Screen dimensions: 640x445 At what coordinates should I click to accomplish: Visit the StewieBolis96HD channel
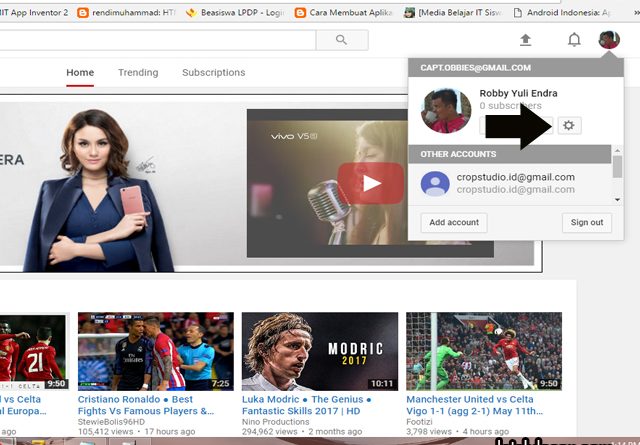111,422
